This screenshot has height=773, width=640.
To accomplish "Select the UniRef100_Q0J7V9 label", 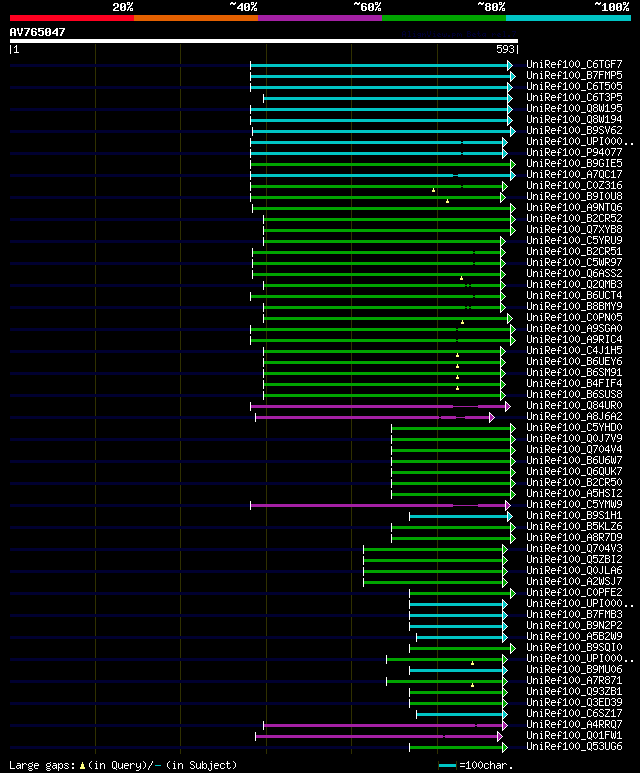I will [574, 439].
